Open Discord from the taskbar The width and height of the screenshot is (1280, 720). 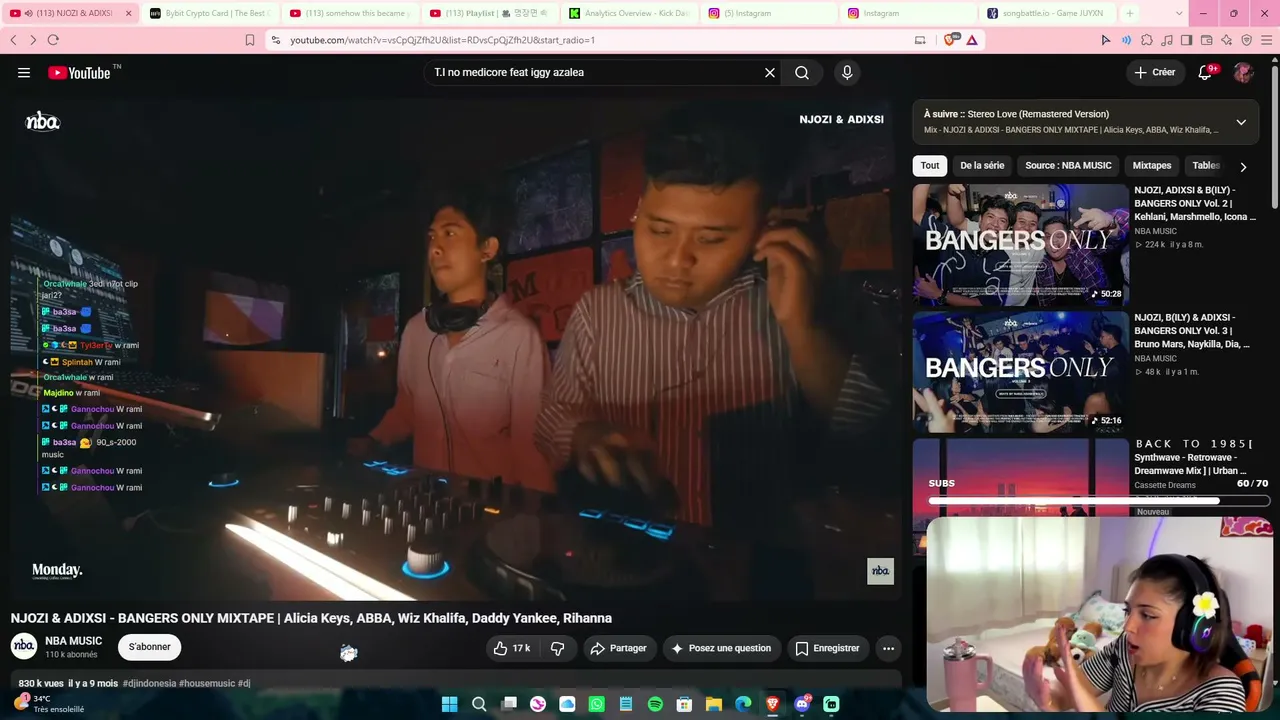point(802,704)
